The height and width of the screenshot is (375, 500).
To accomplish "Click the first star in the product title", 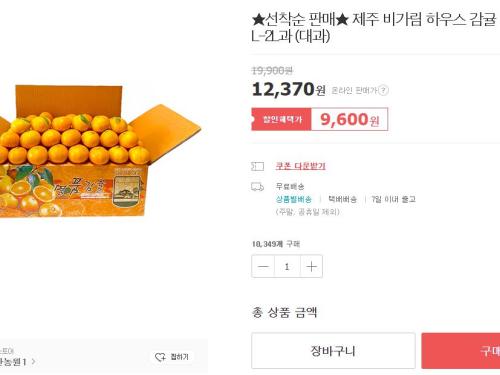I will 258,20.
